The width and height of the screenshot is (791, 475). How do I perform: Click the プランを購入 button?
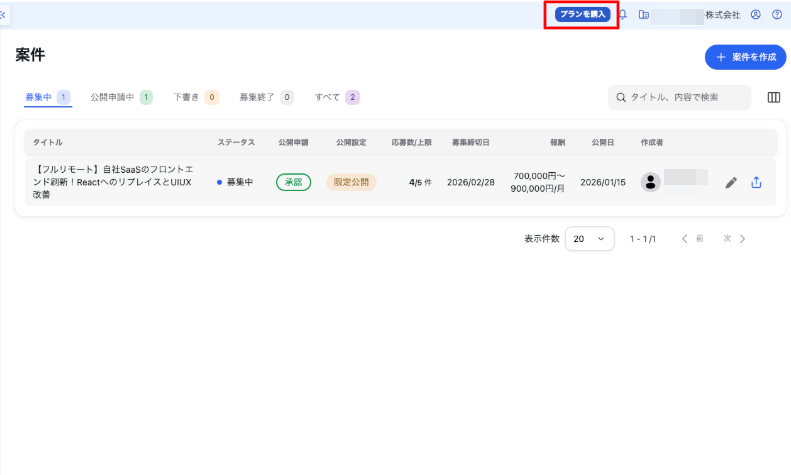click(x=582, y=14)
